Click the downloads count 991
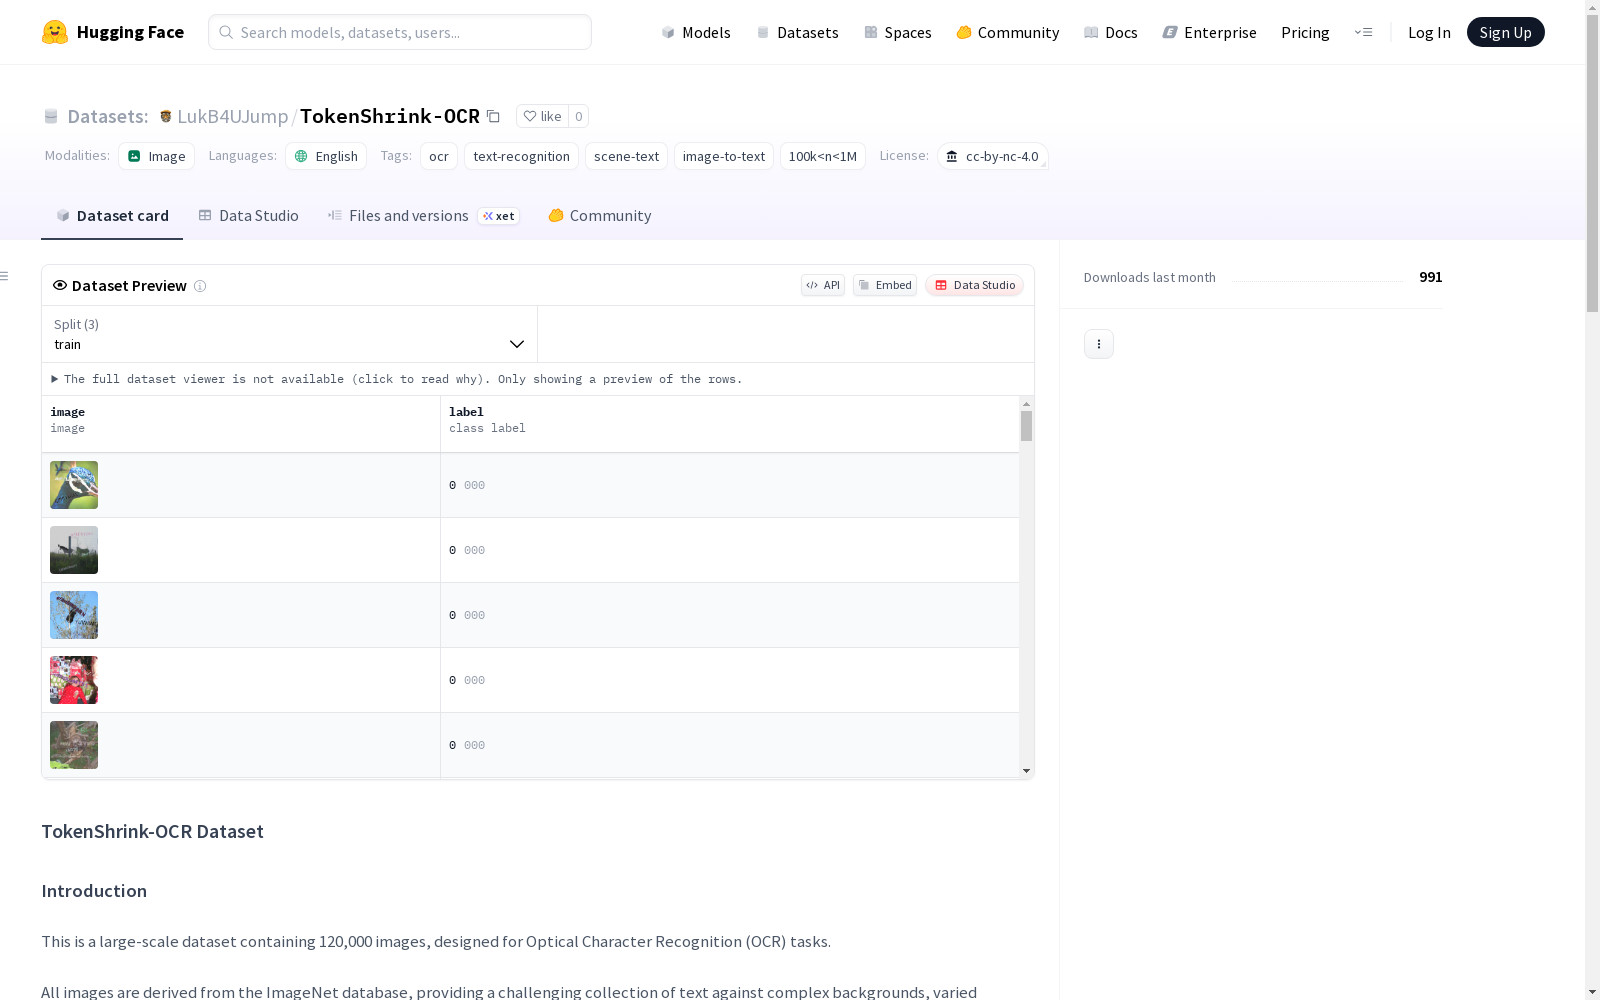Image resolution: width=1600 pixels, height=1000 pixels. 1431,277
